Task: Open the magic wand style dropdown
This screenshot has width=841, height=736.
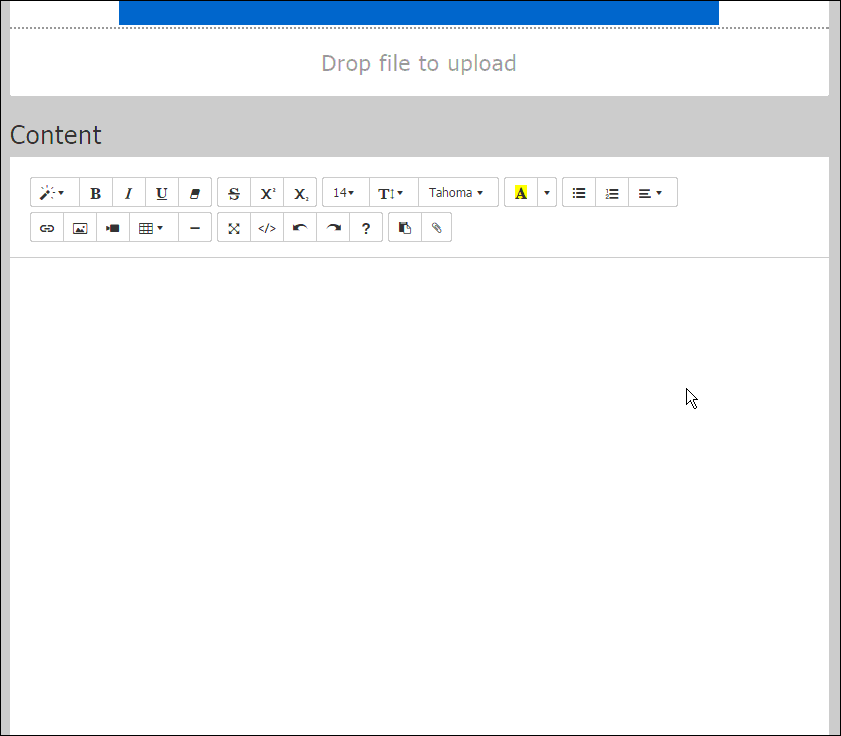Action: [x=55, y=193]
